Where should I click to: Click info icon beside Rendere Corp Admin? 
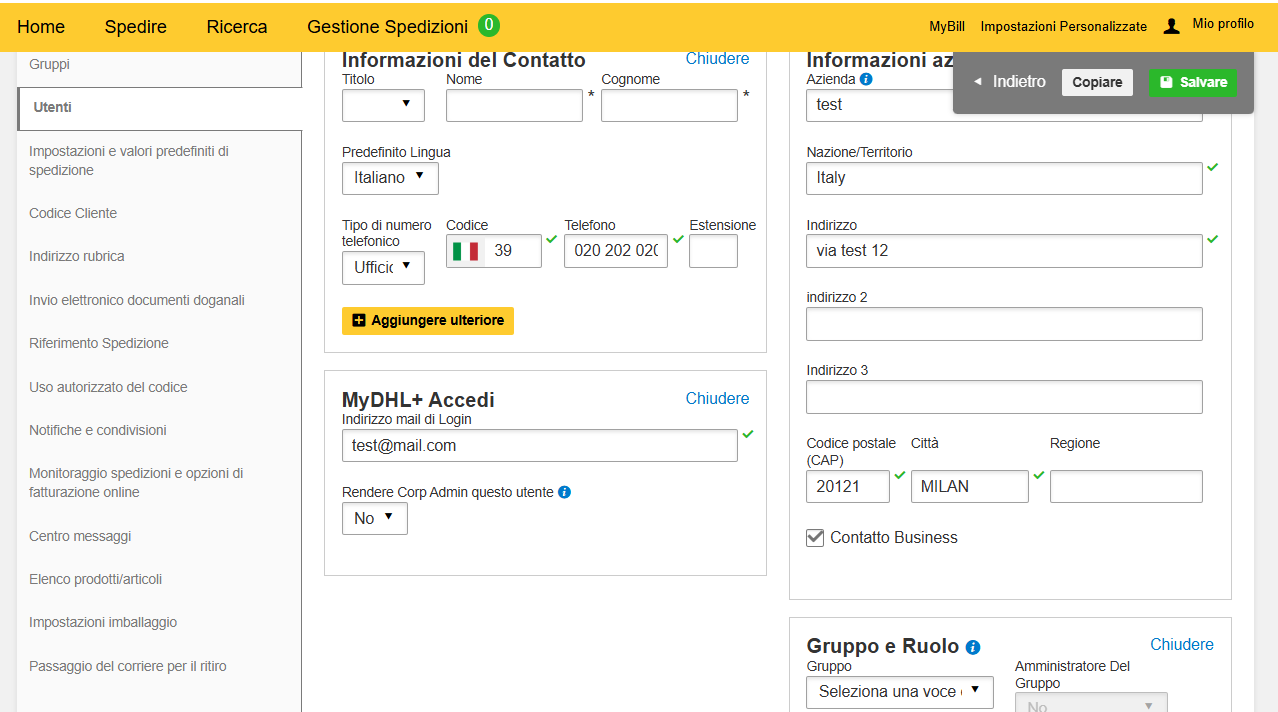564,492
